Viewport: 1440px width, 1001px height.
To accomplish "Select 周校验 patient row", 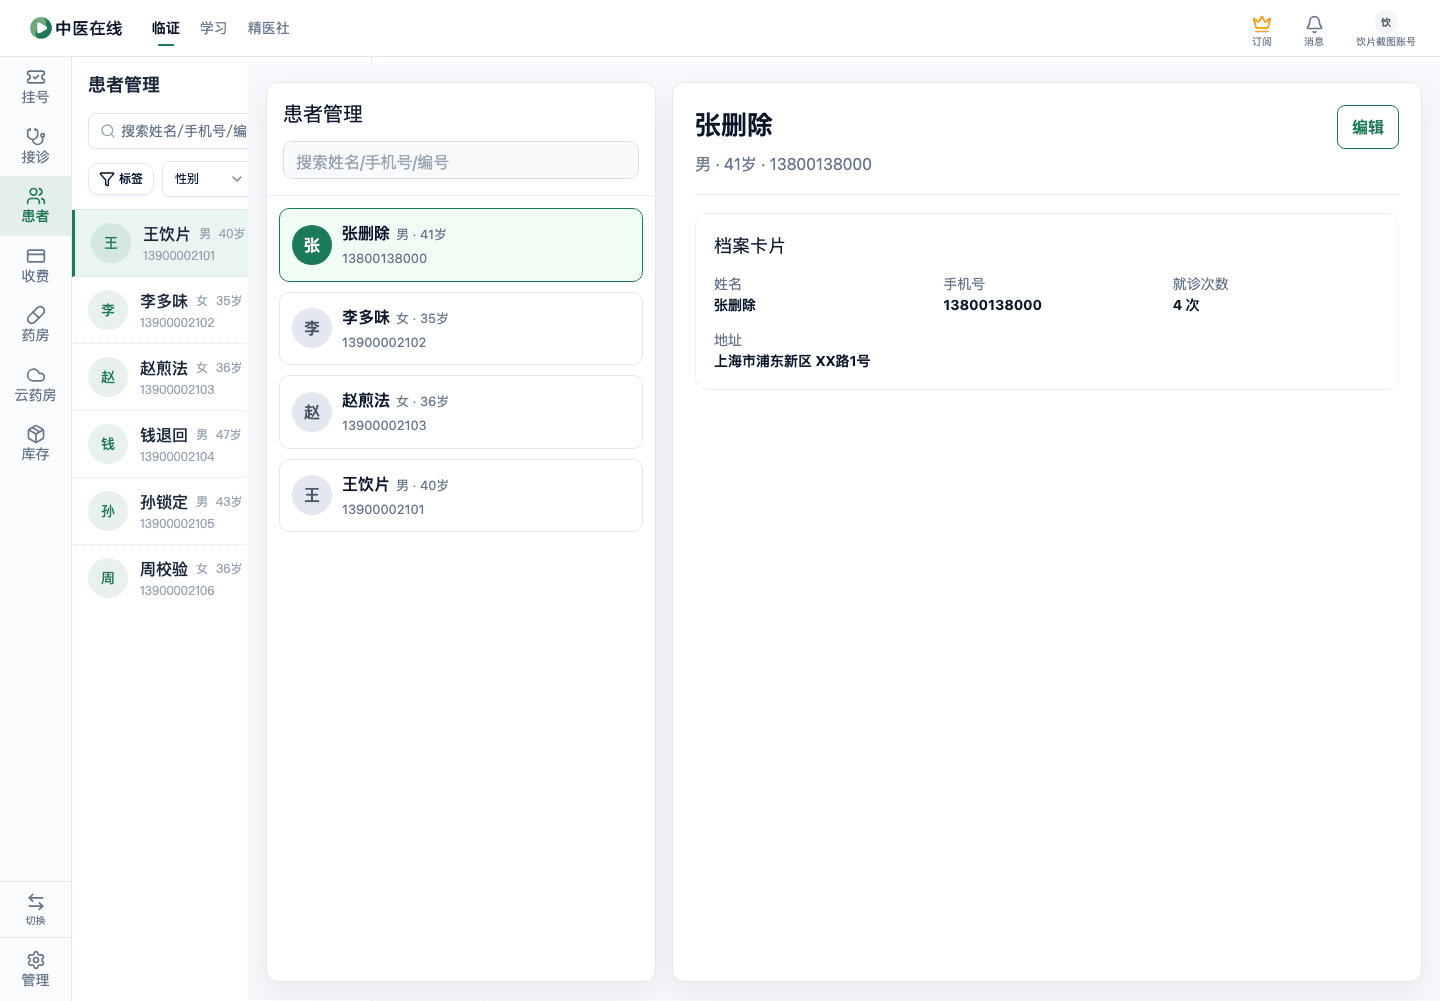I will pos(160,578).
